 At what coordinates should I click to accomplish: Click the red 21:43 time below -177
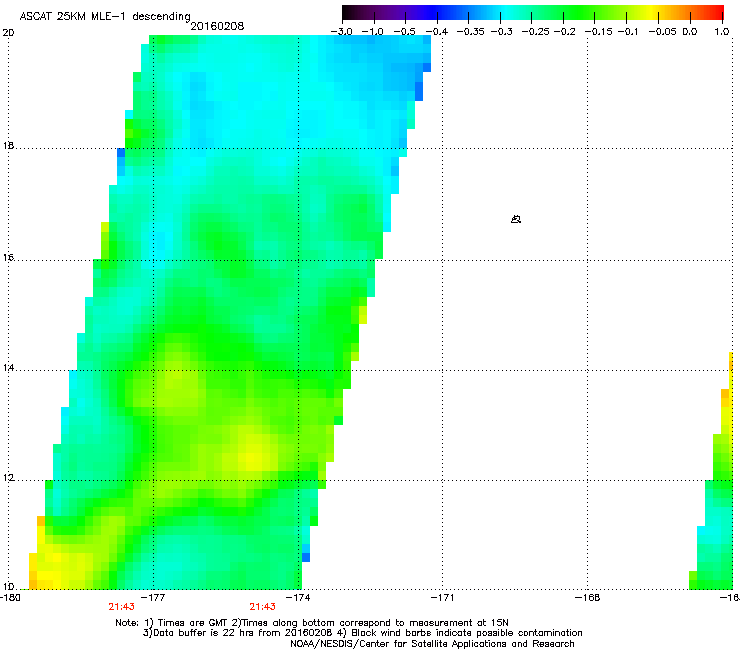tap(121, 607)
